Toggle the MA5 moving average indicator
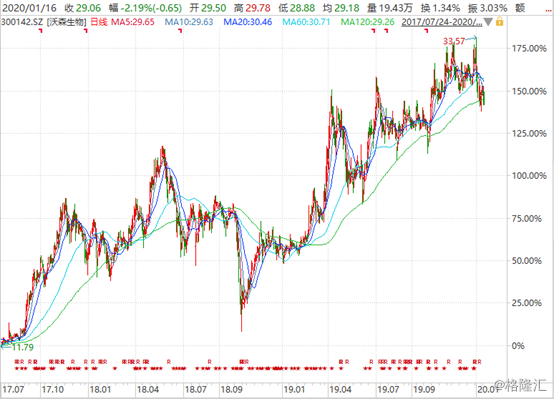Image resolution: width=554 pixels, height=399 pixels. point(133,22)
